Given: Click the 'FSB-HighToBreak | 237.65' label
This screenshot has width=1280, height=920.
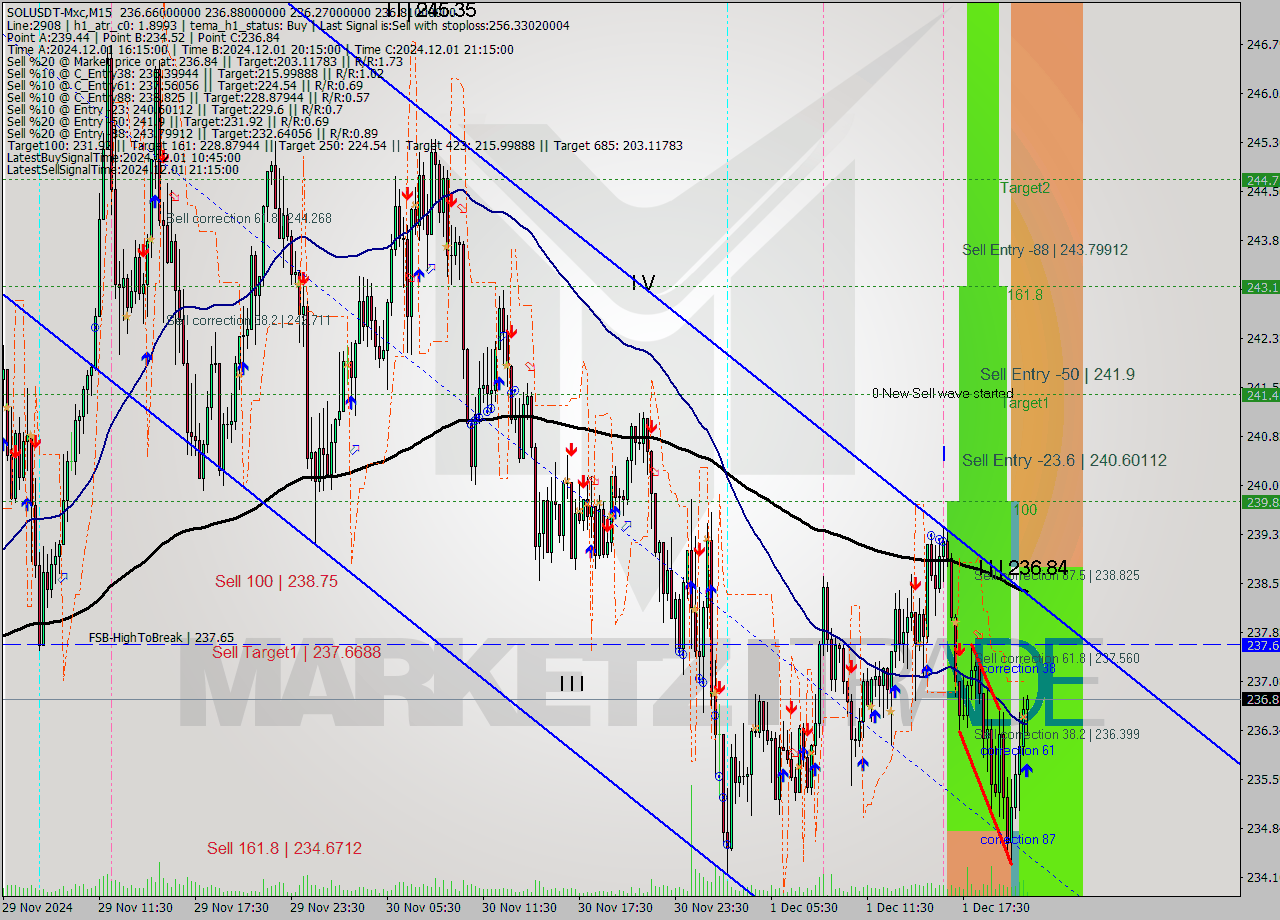Looking at the screenshot, I should pyautogui.click(x=161, y=637).
